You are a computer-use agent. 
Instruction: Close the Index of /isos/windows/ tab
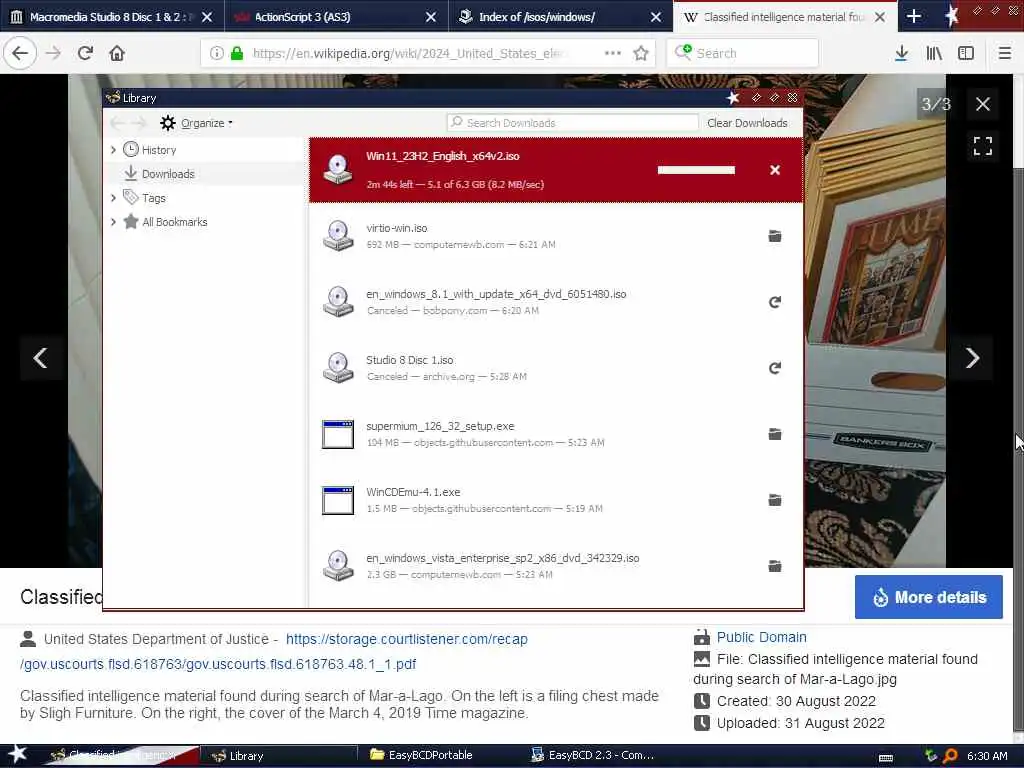click(x=656, y=17)
